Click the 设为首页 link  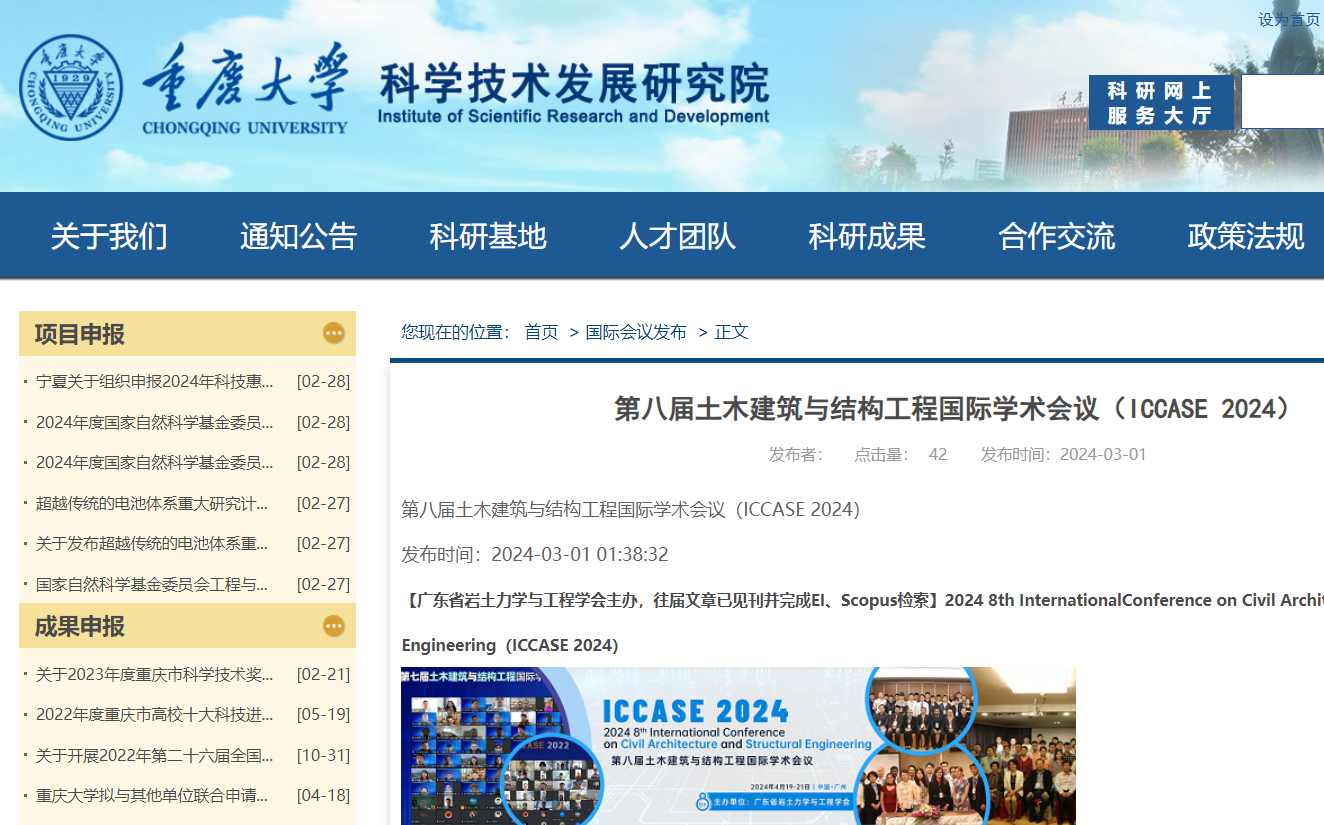tap(1289, 20)
